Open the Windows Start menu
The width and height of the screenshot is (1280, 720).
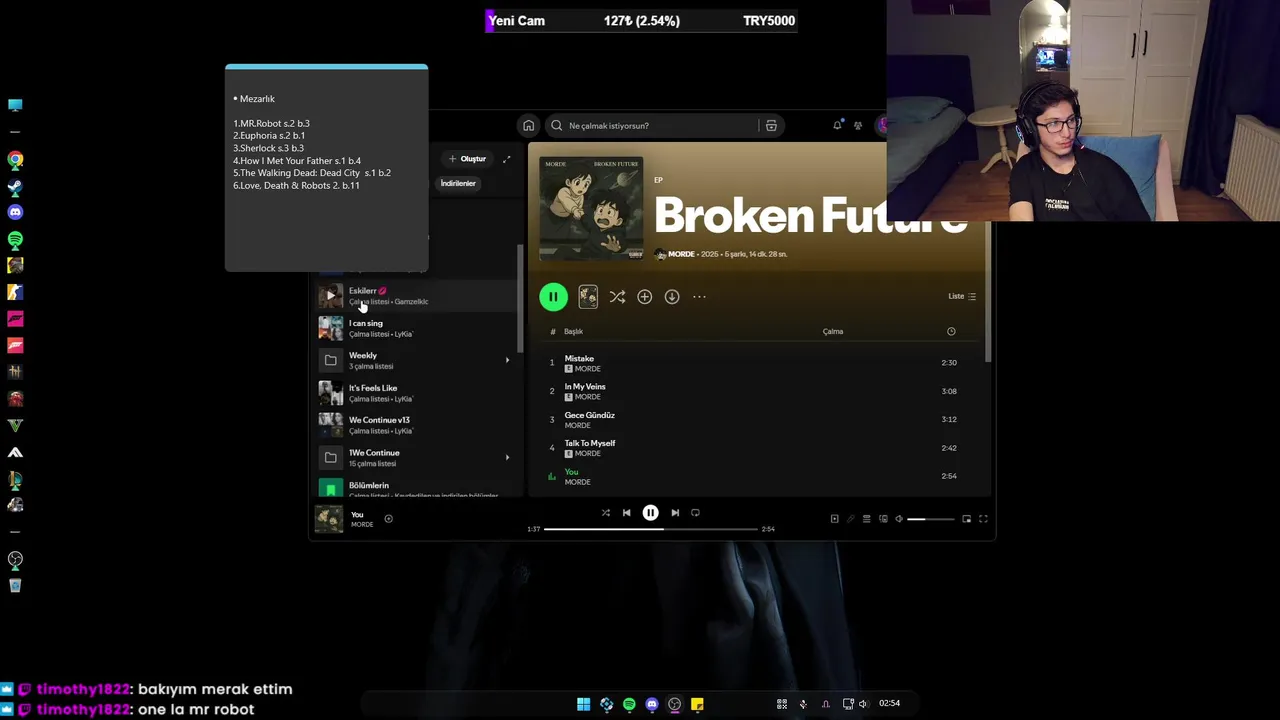coord(583,704)
